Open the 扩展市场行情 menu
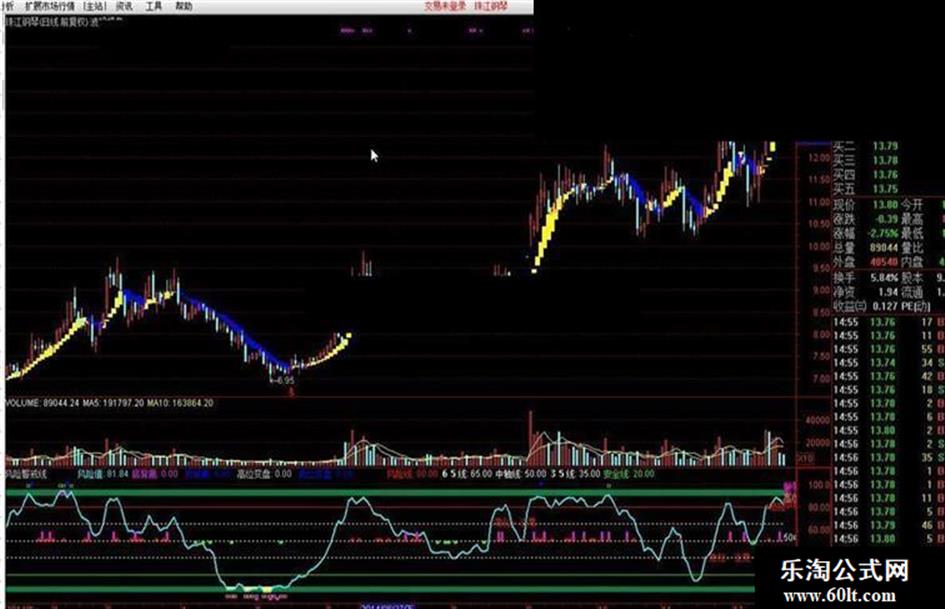This screenshot has height=609, width=945. (50, 6)
